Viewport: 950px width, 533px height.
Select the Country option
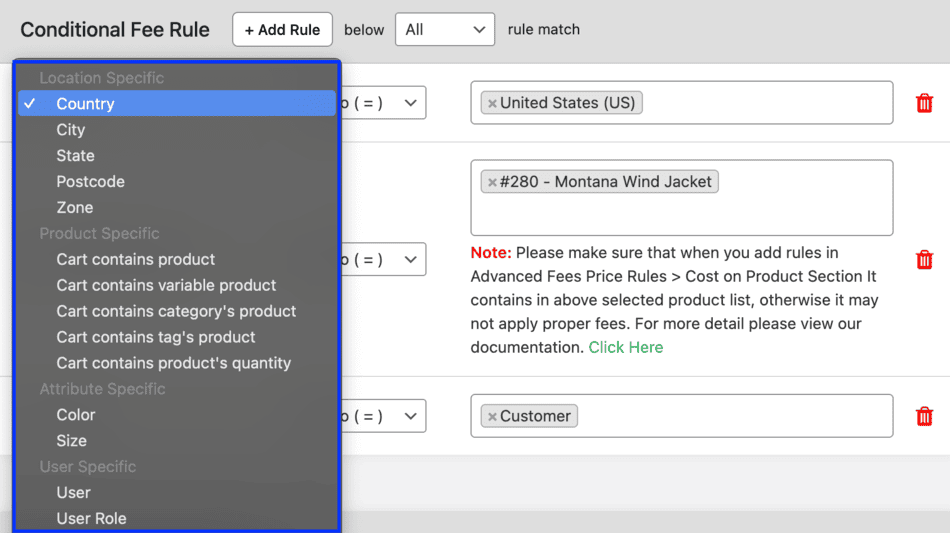tap(176, 104)
